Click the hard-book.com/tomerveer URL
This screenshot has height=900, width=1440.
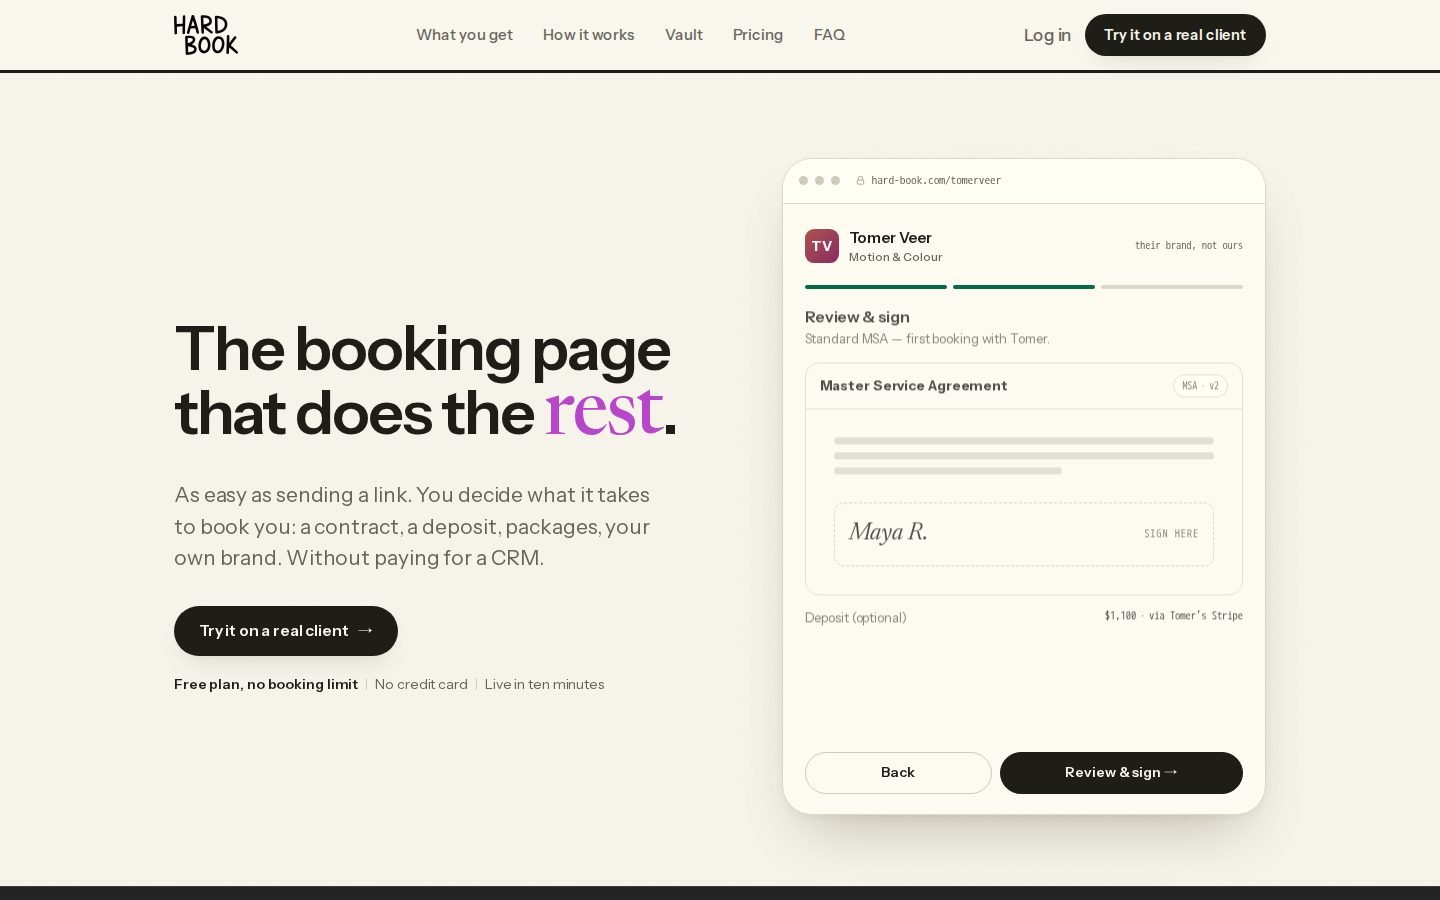coord(936,181)
